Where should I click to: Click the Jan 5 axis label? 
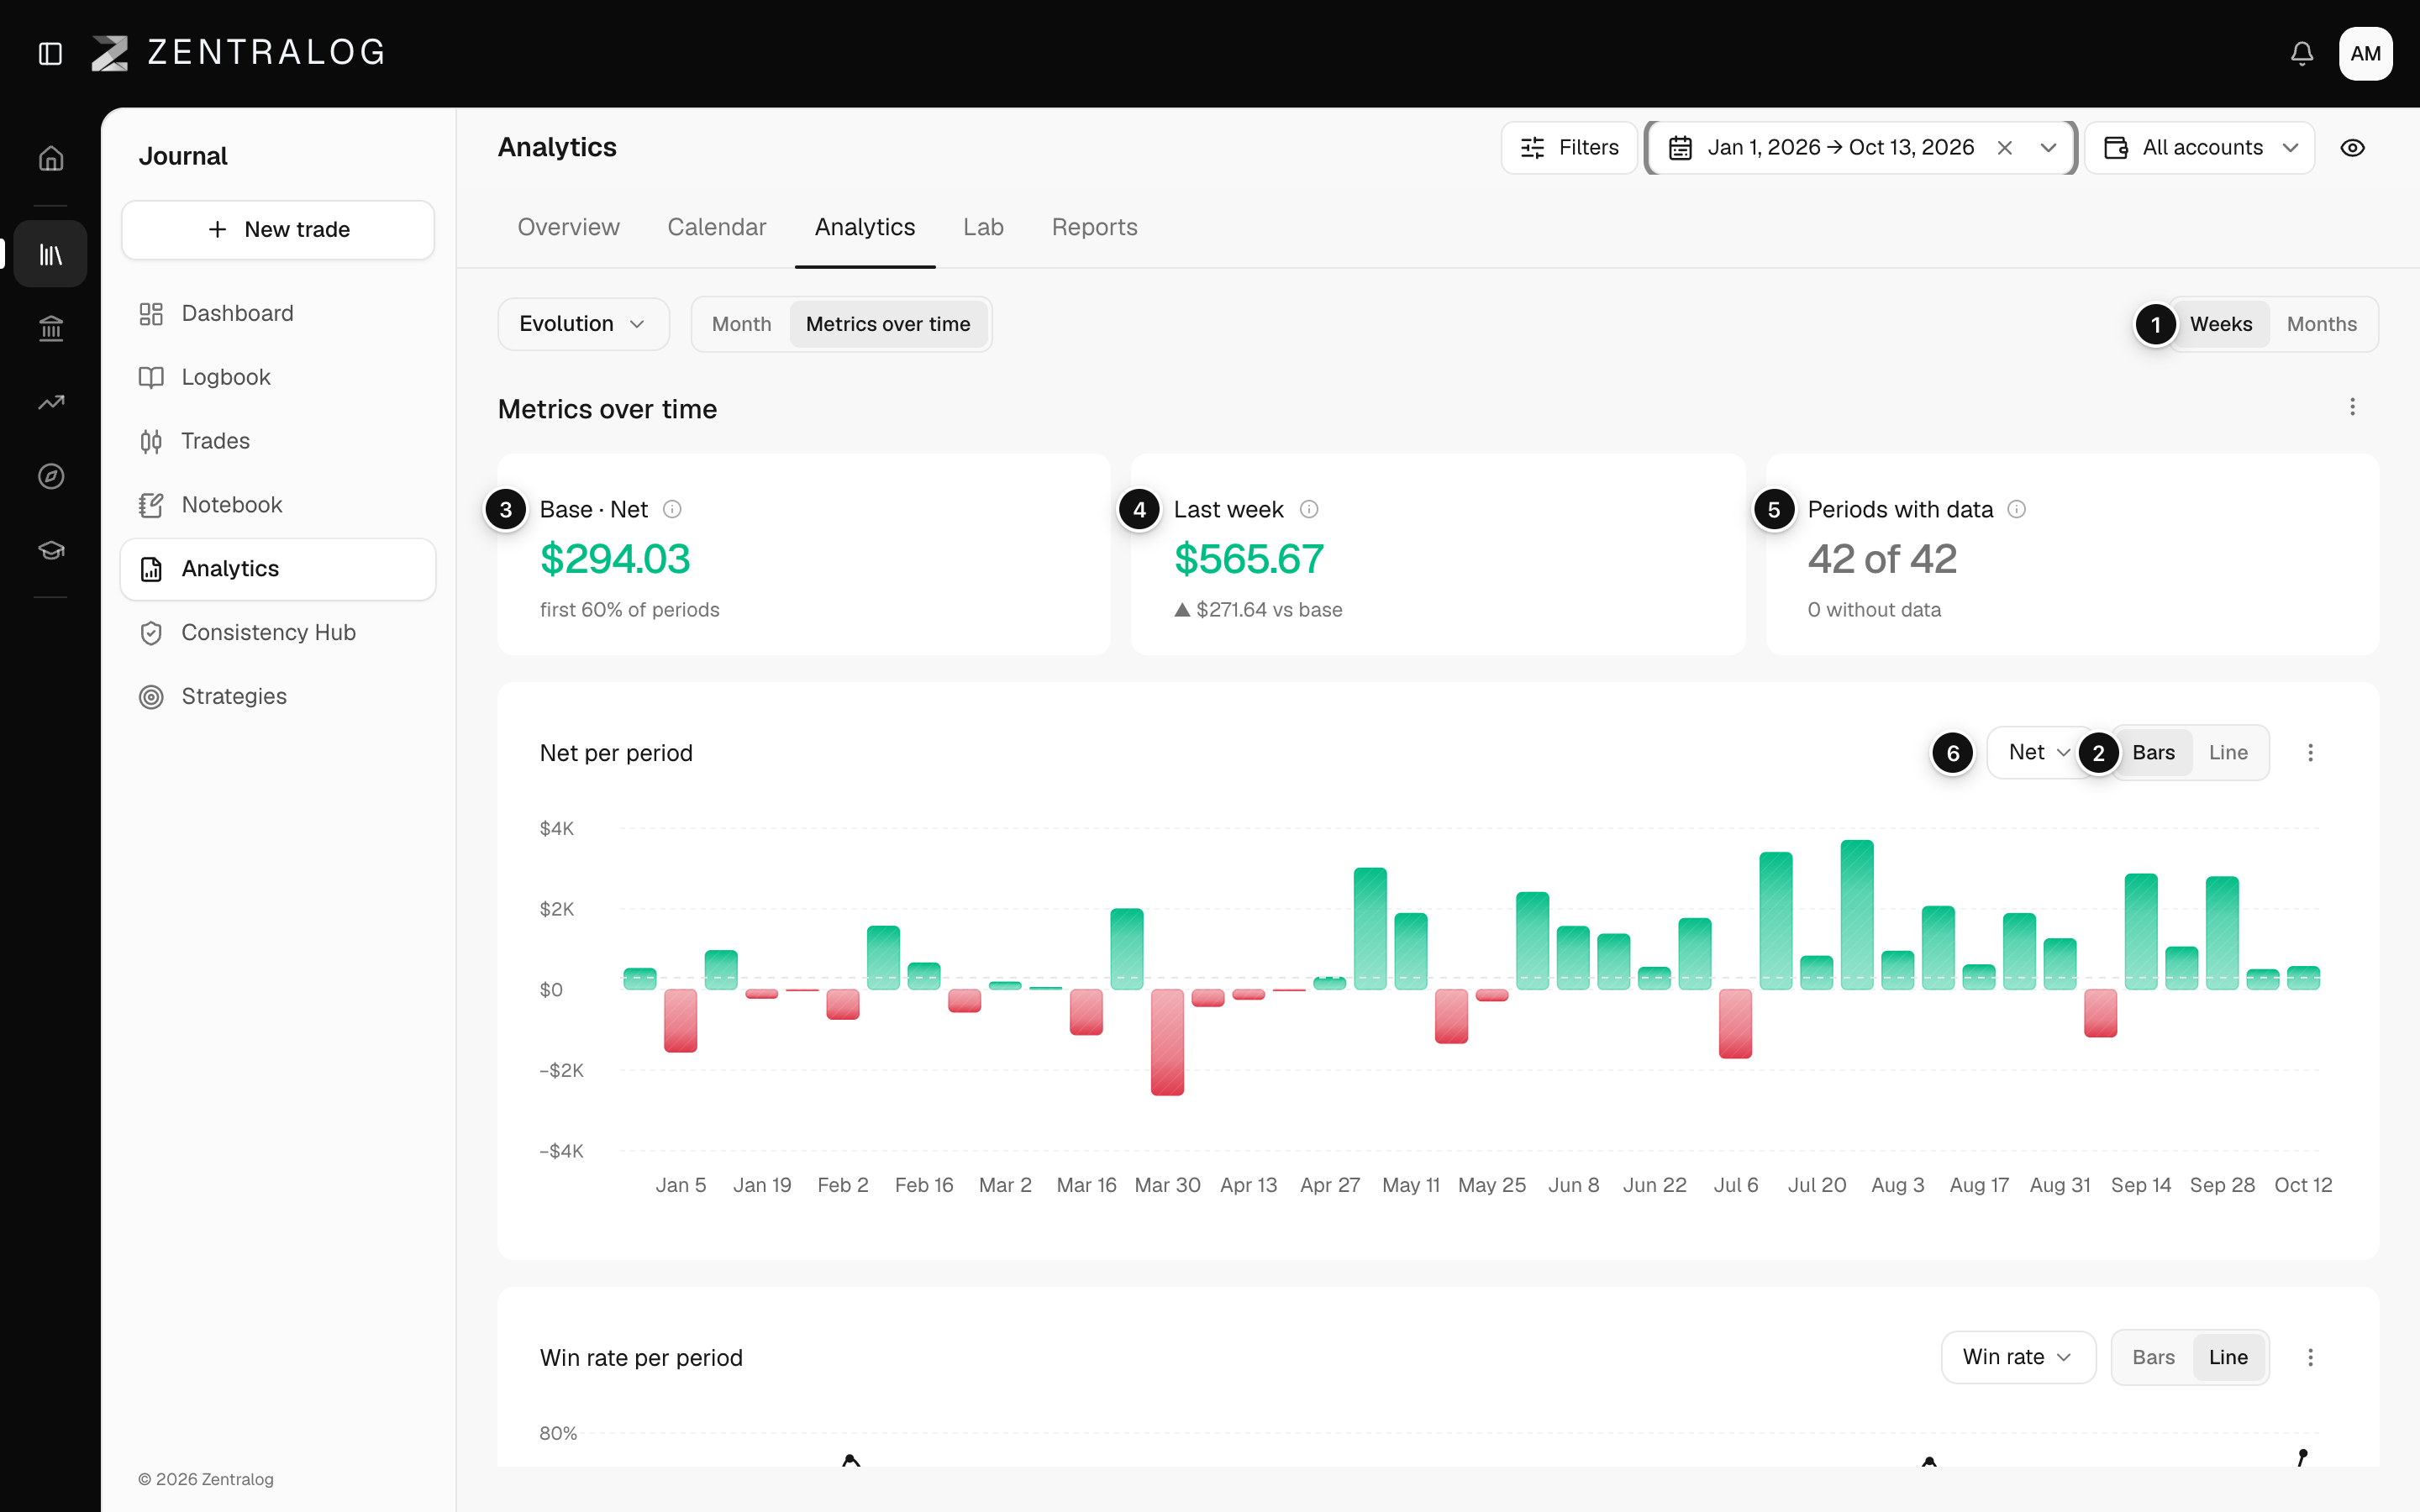681,1185
